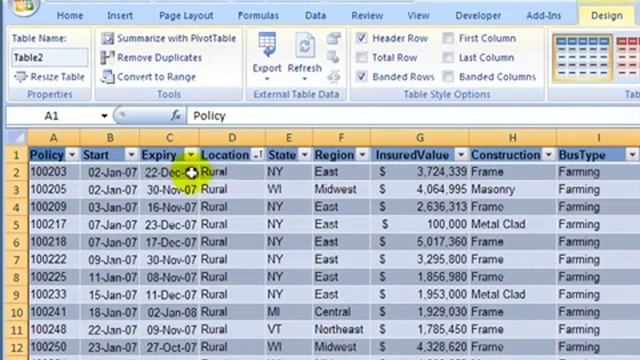Screen dimensions: 640x360
Task: Click the Resize Table label
Action: [58, 77]
